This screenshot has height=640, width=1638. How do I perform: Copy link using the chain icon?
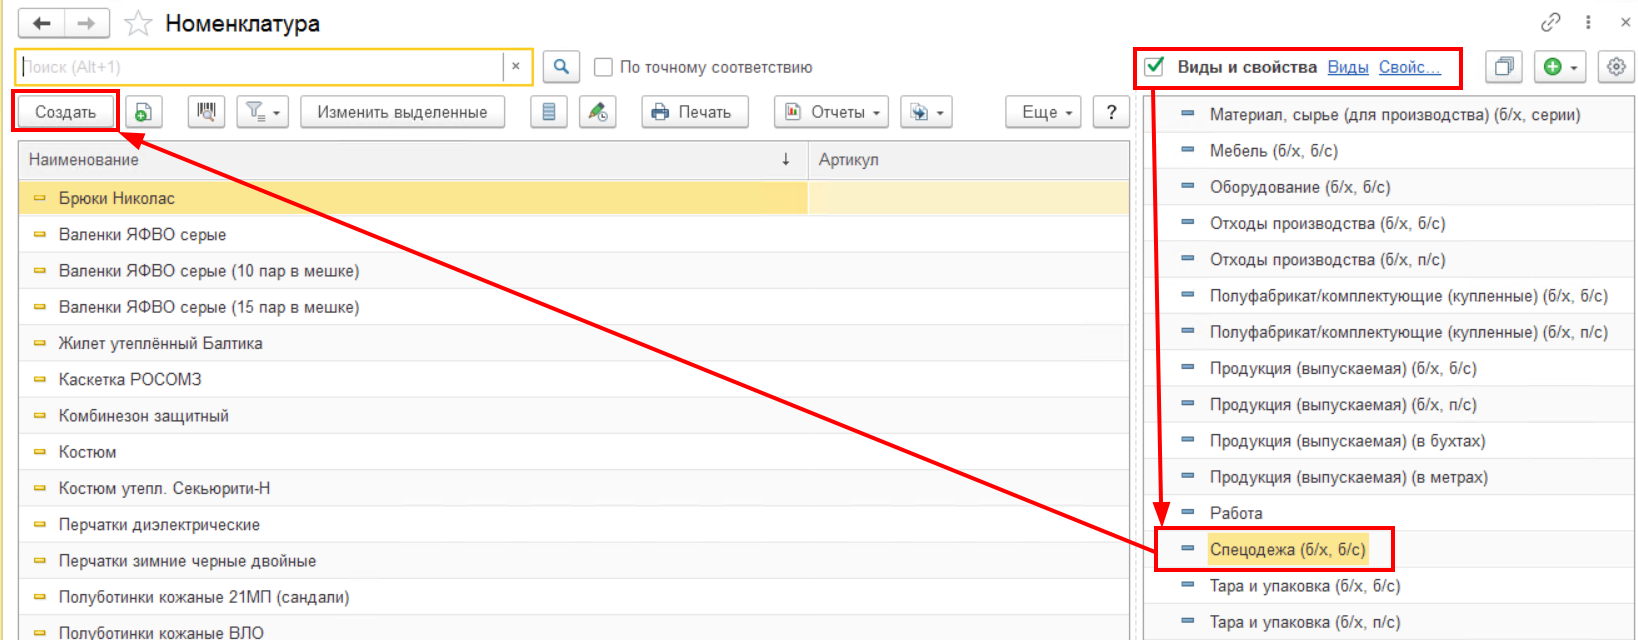[1551, 22]
